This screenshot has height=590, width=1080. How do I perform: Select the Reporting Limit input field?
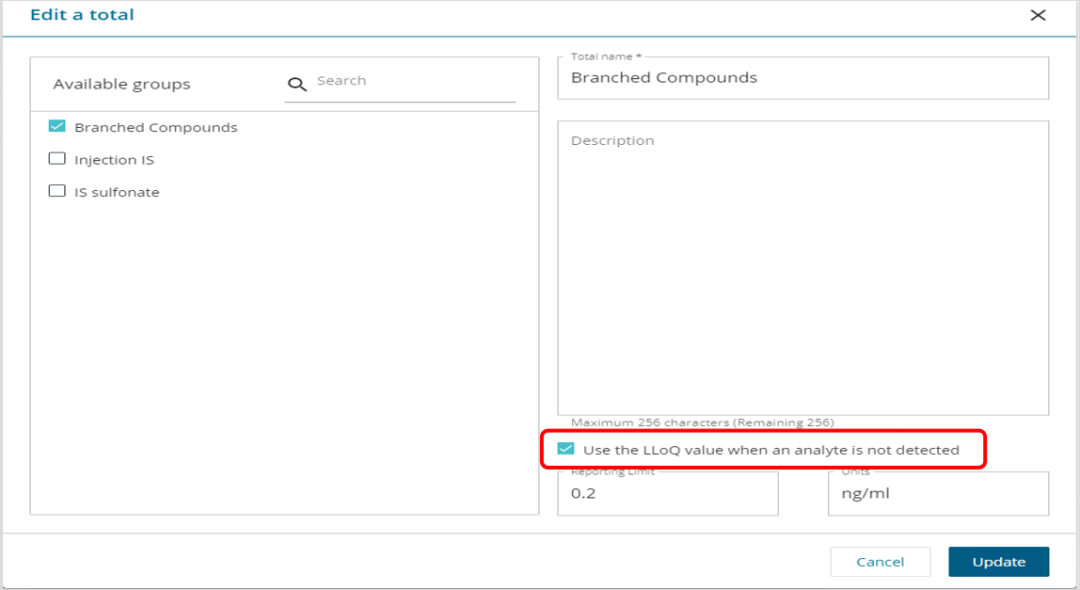(667, 494)
